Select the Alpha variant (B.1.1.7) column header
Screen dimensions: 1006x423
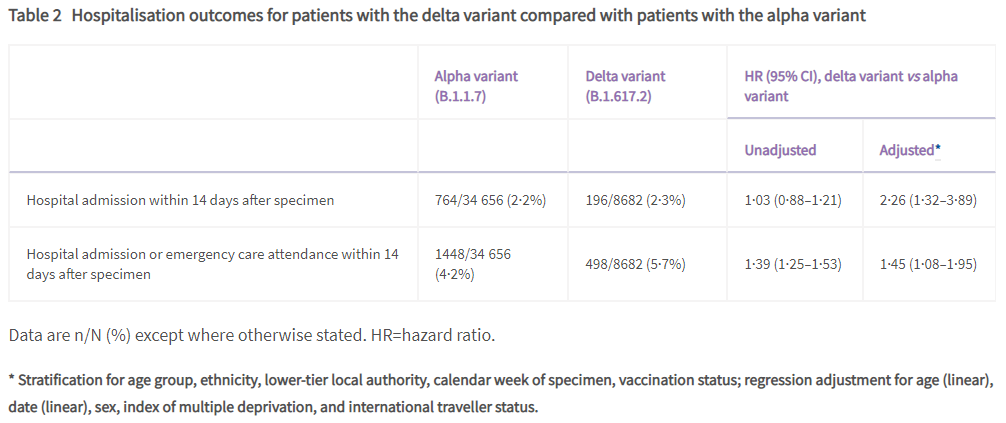pos(476,86)
